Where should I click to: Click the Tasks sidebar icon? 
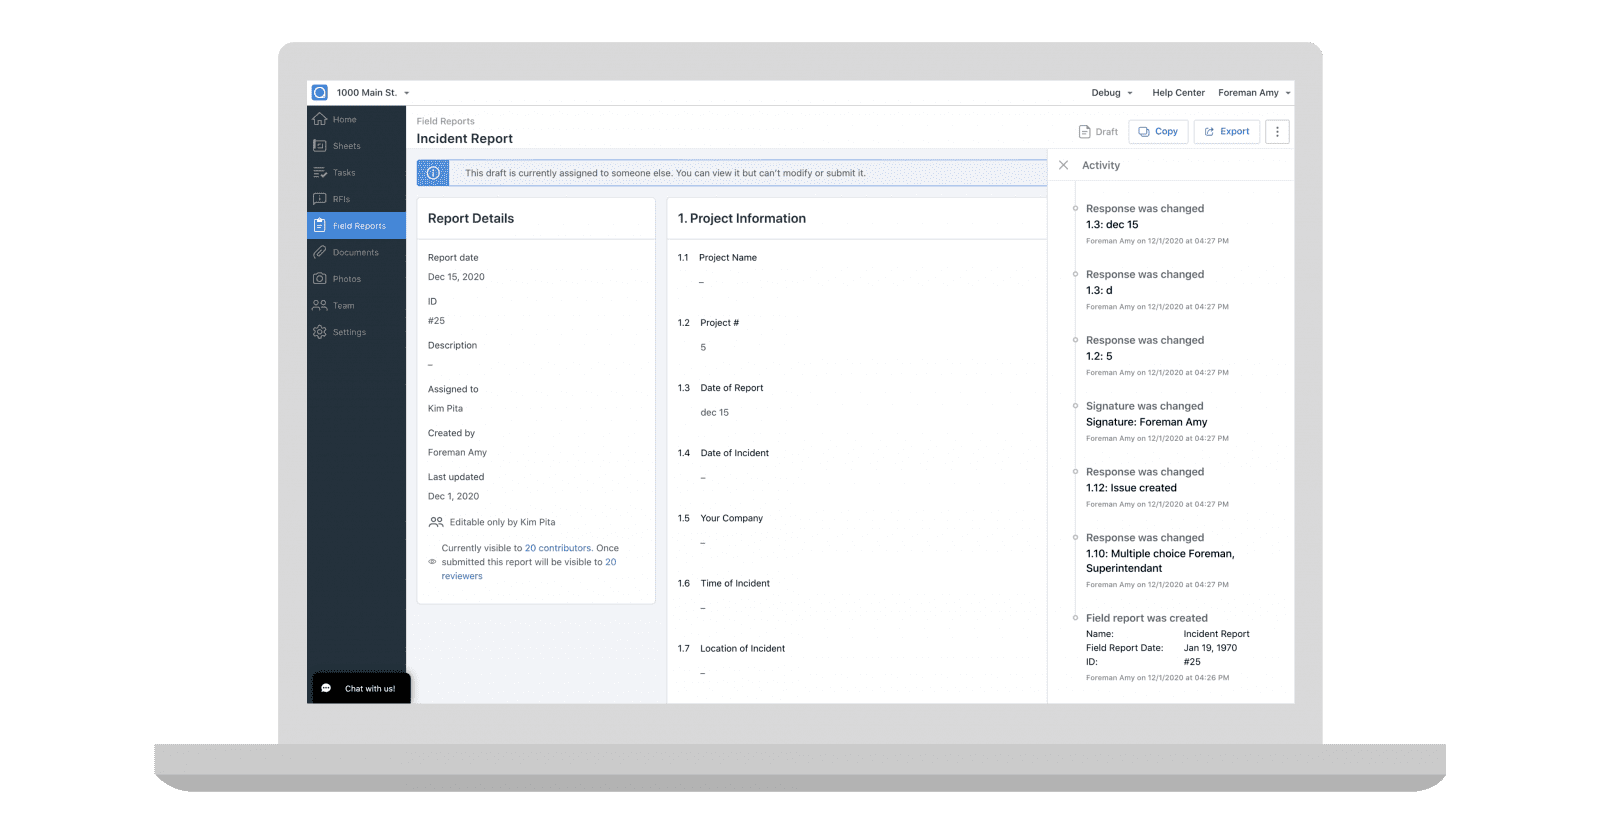tap(320, 172)
